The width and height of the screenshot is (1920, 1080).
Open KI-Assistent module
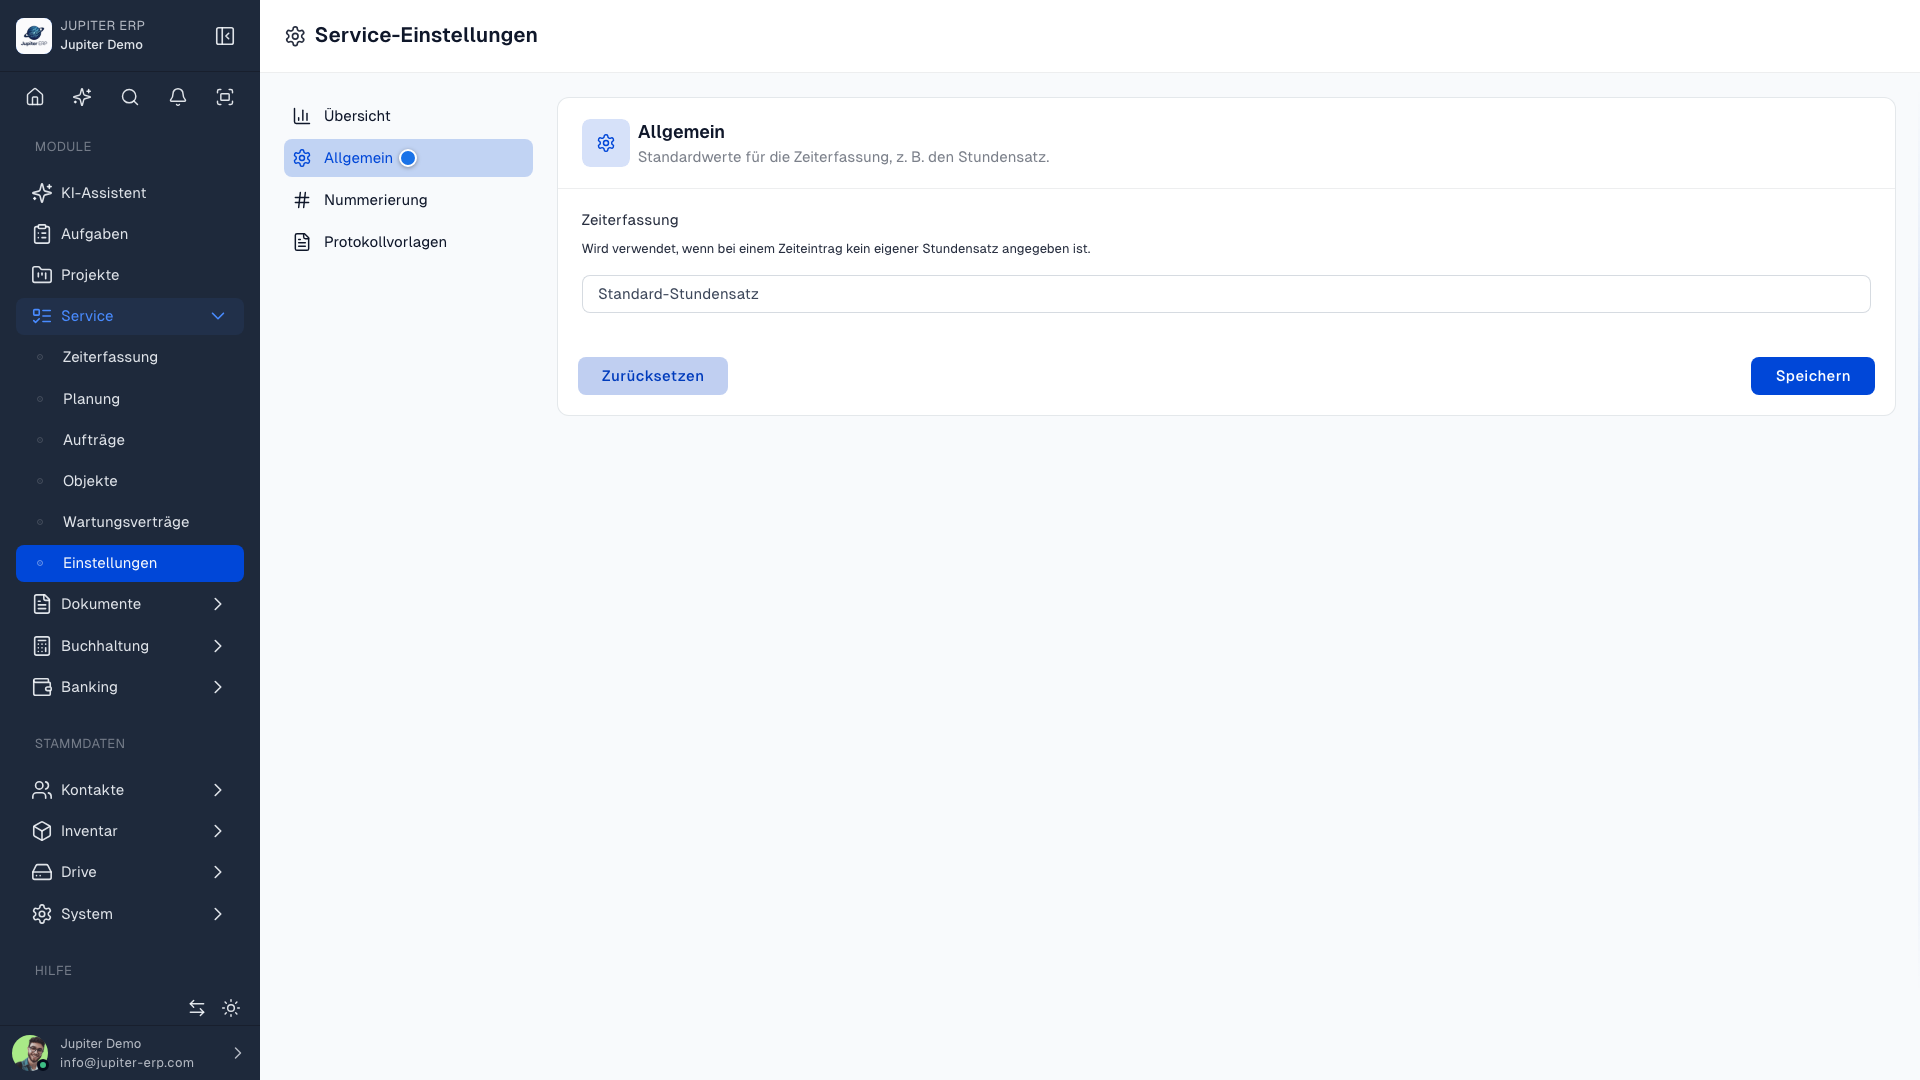(x=130, y=193)
